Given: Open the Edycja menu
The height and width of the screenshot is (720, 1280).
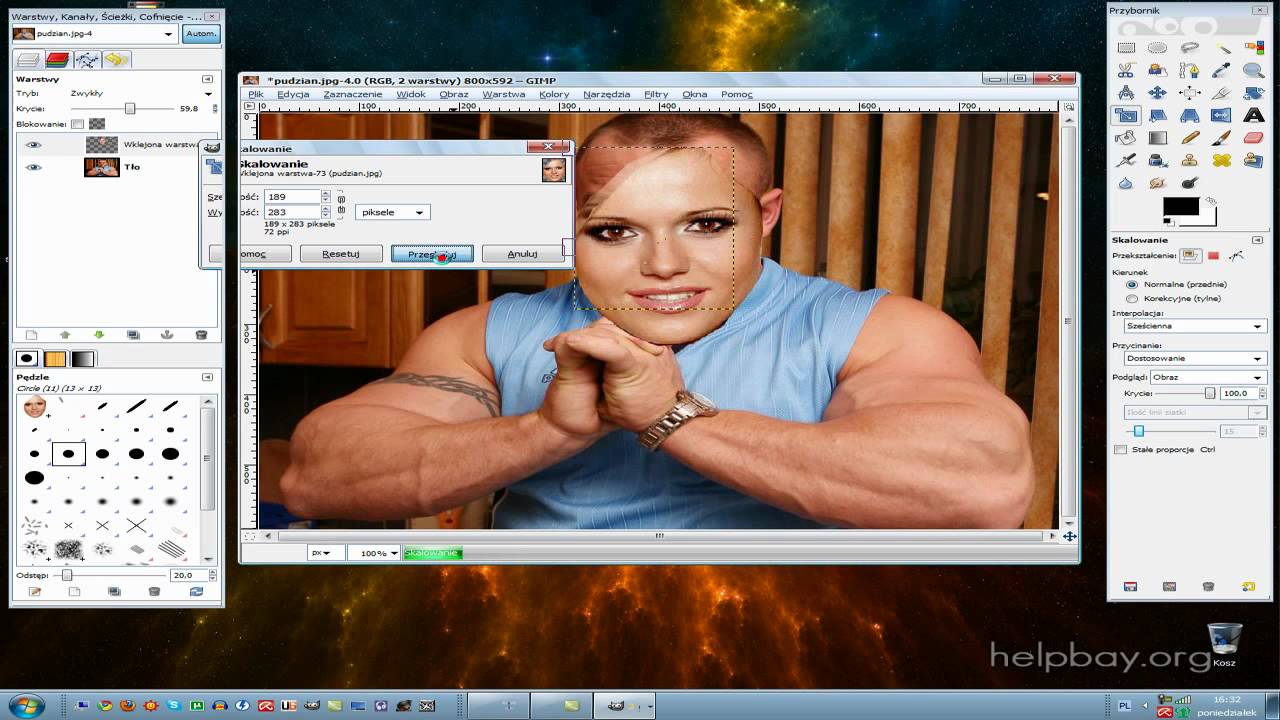Looking at the screenshot, I should pyautogui.click(x=293, y=94).
